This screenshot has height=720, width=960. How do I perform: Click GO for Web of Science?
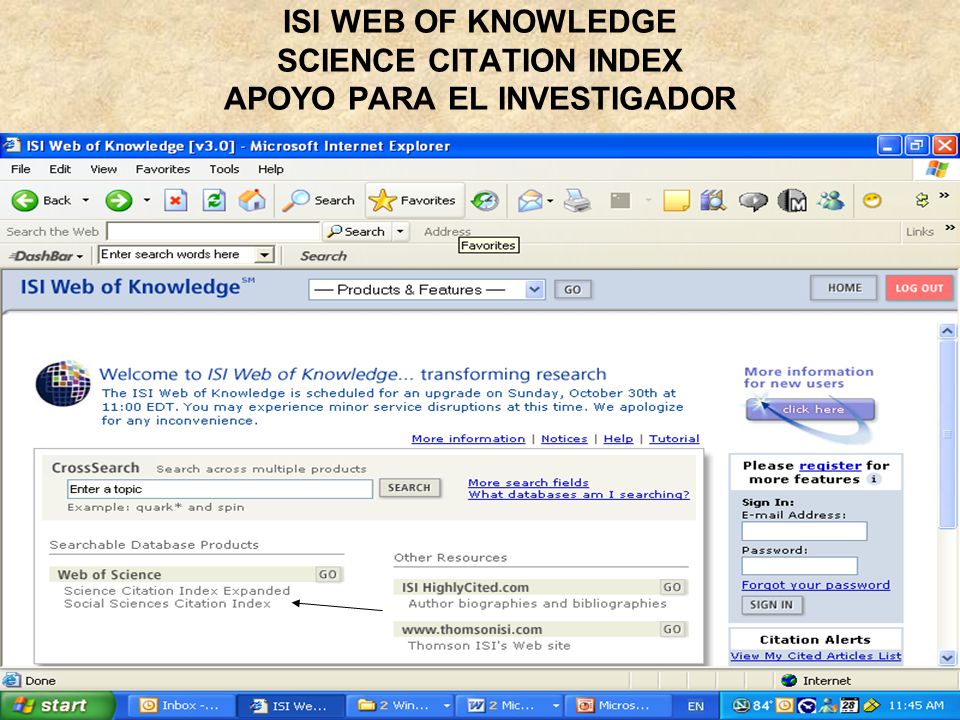328,574
